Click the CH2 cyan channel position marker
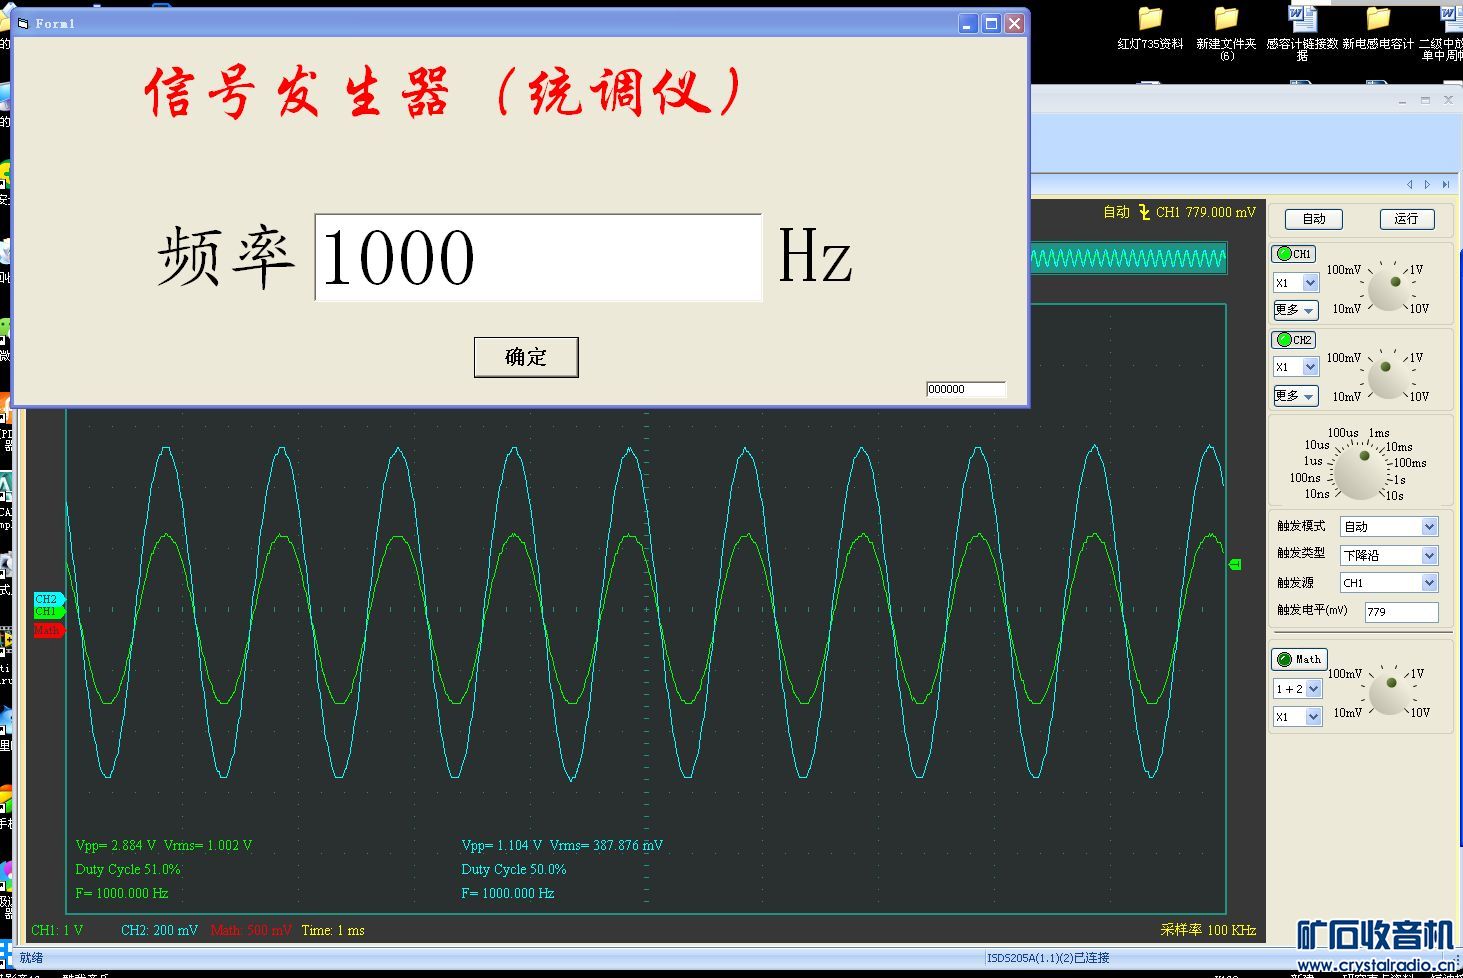 click(47, 599)
